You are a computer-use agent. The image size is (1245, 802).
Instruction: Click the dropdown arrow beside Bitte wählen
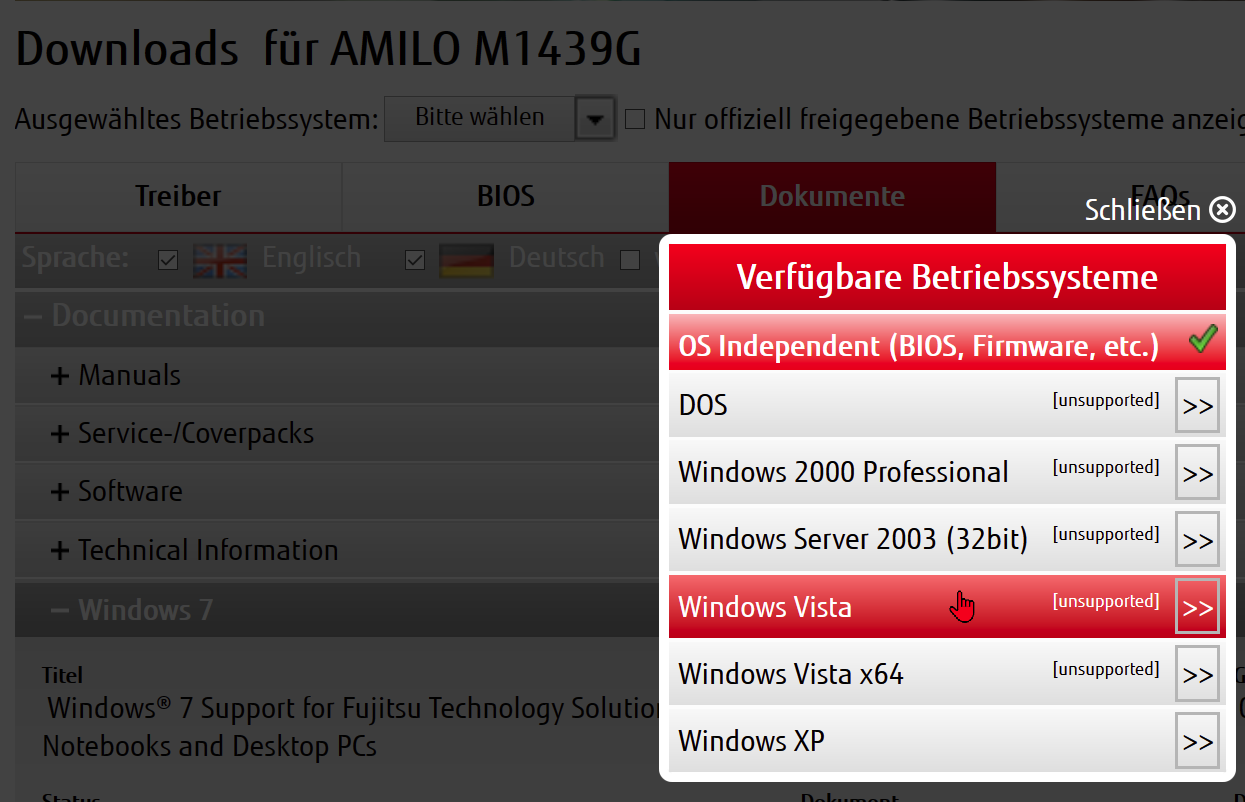[x=595, y=120]
